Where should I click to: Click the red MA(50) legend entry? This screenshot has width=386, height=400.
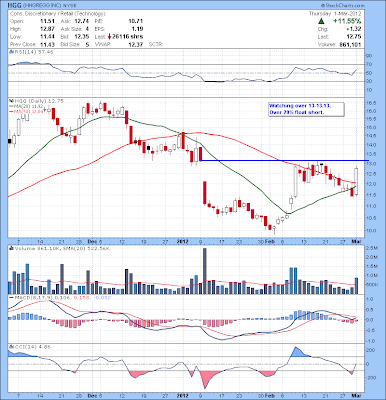[26, 112]
